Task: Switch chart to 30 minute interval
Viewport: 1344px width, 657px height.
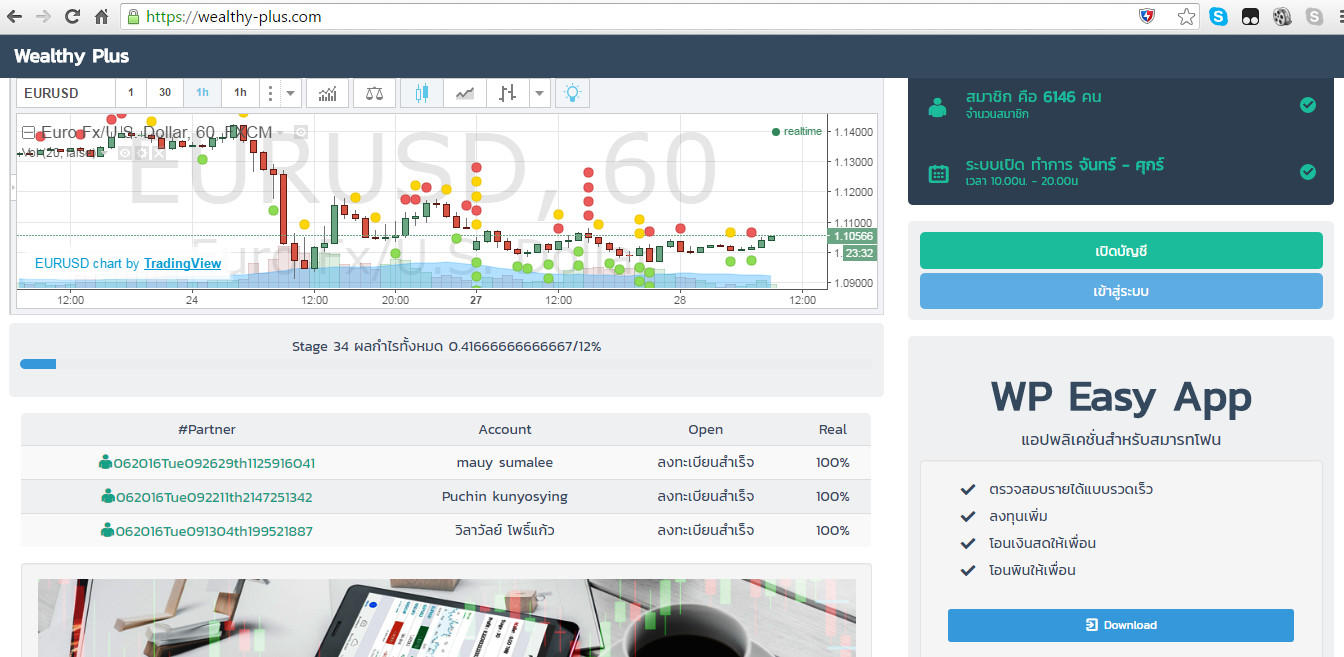Action: 165,93
